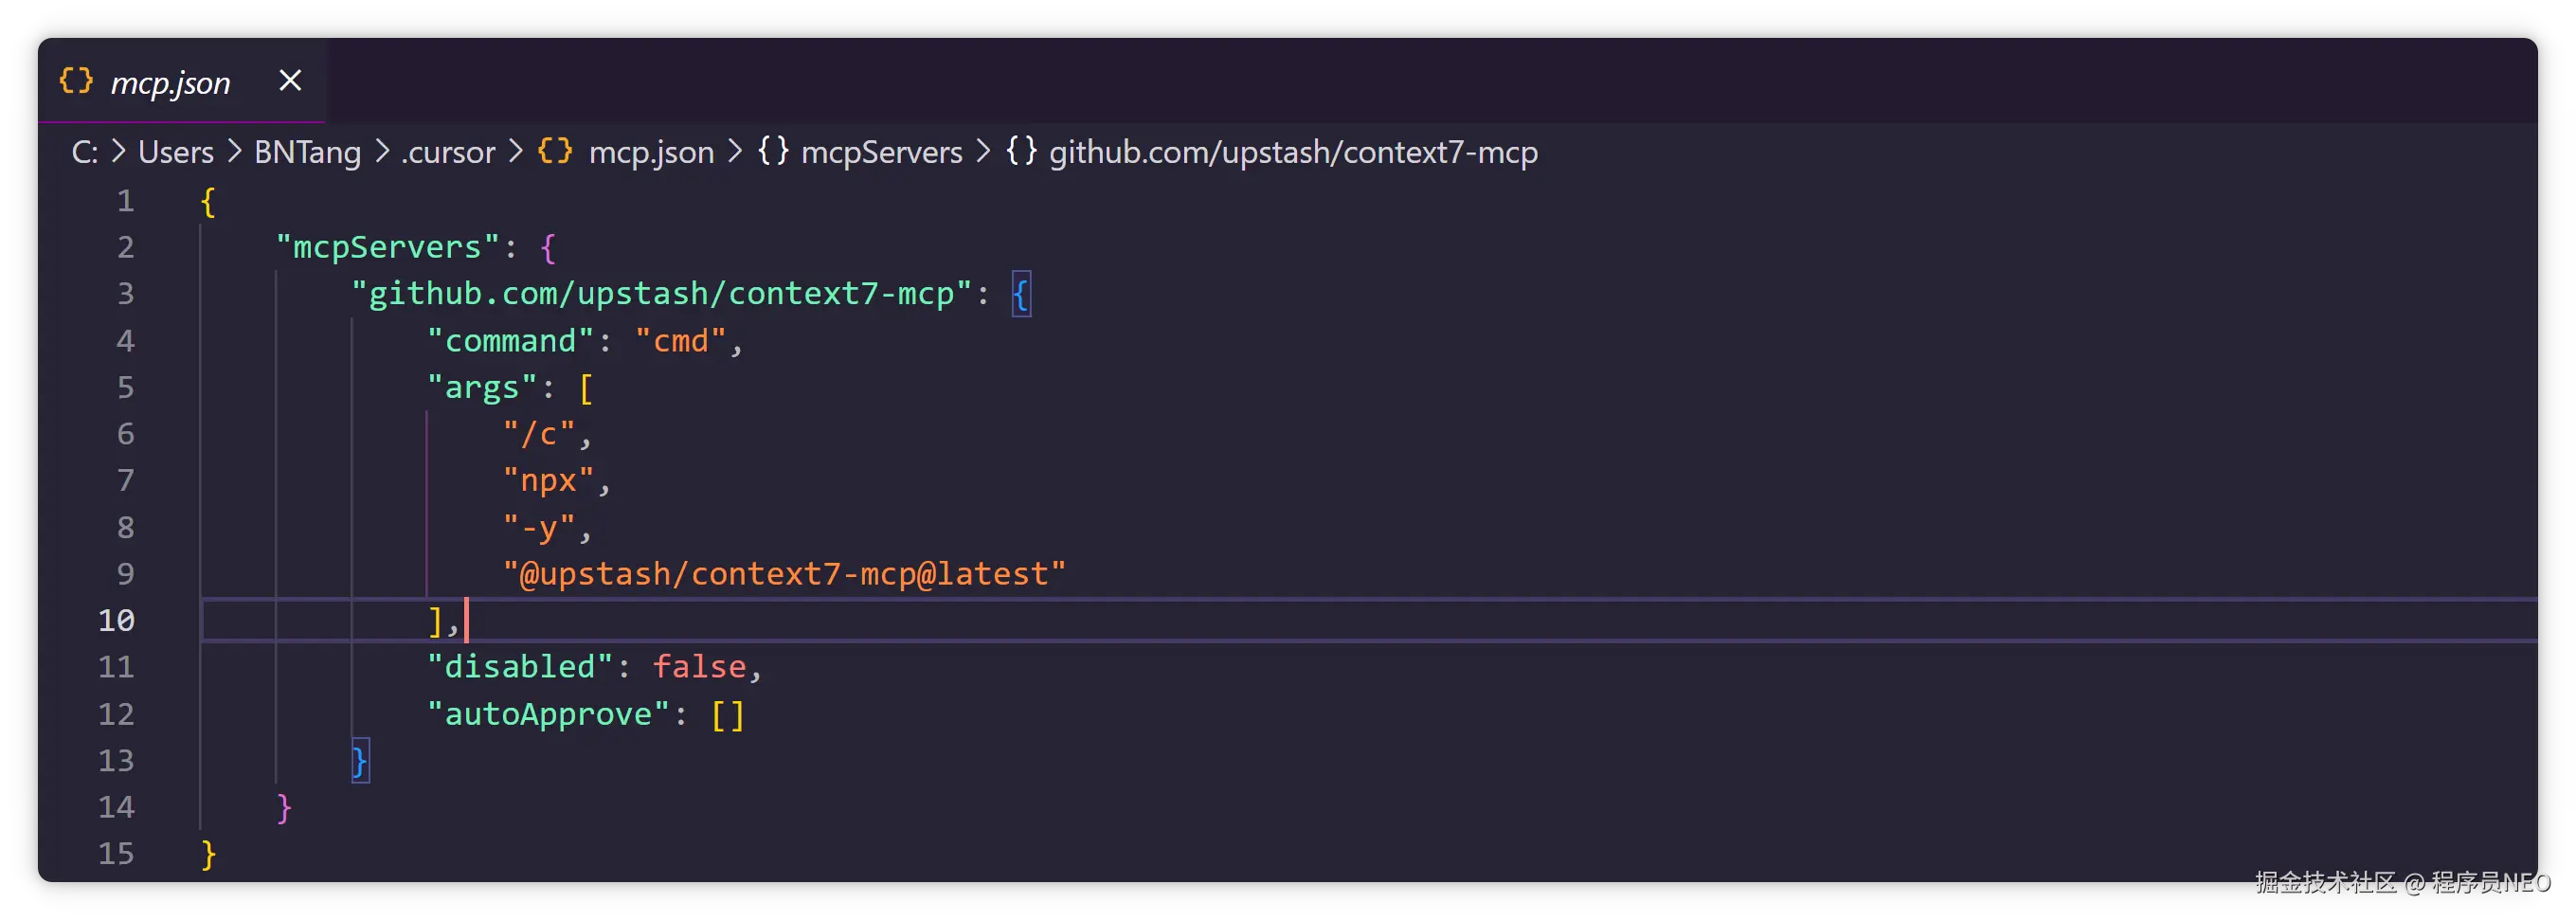Click the false value of "disabled"
This screenshot has width=2576, height=920.
coord(699,667)
